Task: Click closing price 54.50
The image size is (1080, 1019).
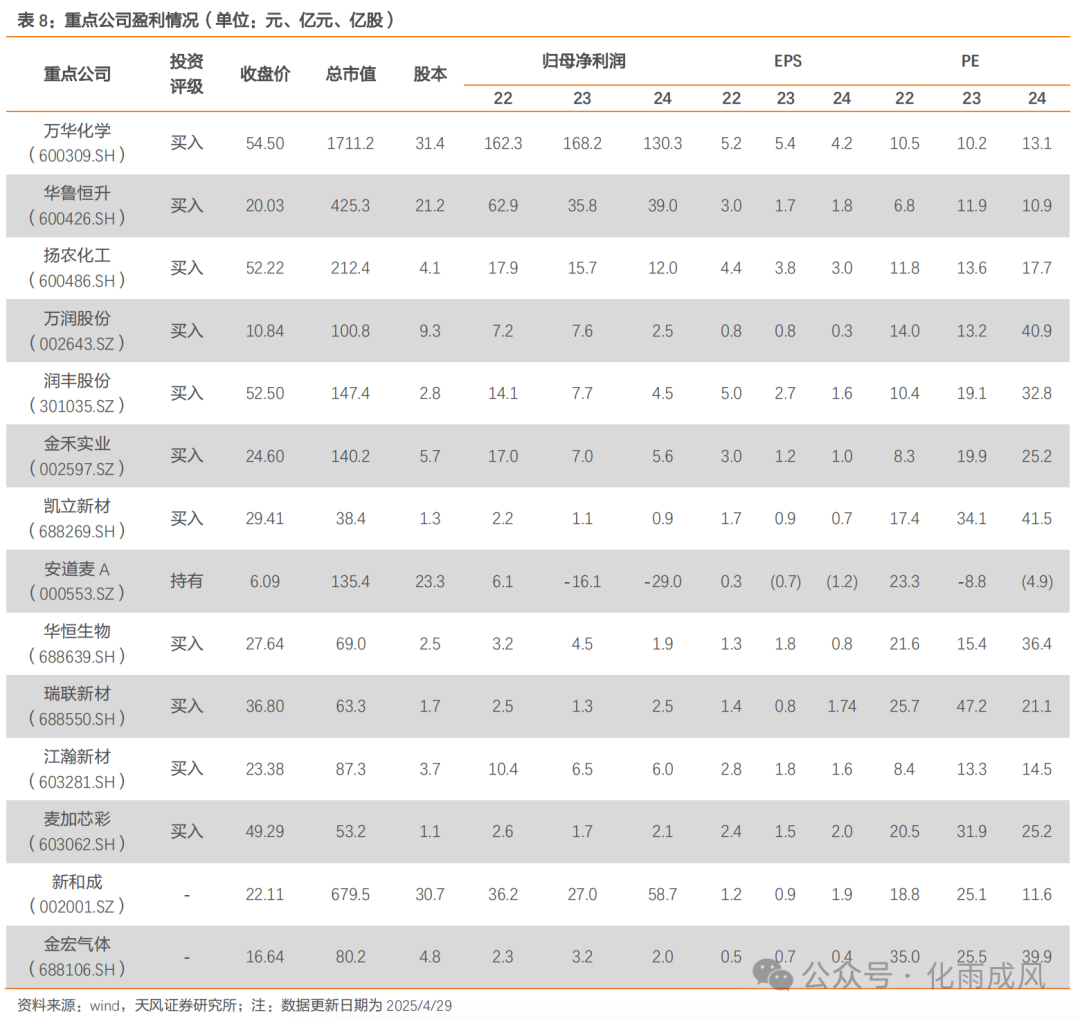Action: (265, 143)
